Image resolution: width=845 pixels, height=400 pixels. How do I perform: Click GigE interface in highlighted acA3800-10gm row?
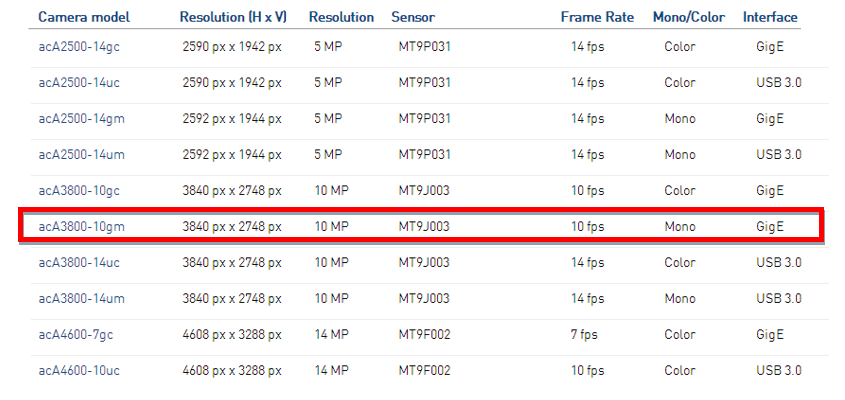coord(770,227)
